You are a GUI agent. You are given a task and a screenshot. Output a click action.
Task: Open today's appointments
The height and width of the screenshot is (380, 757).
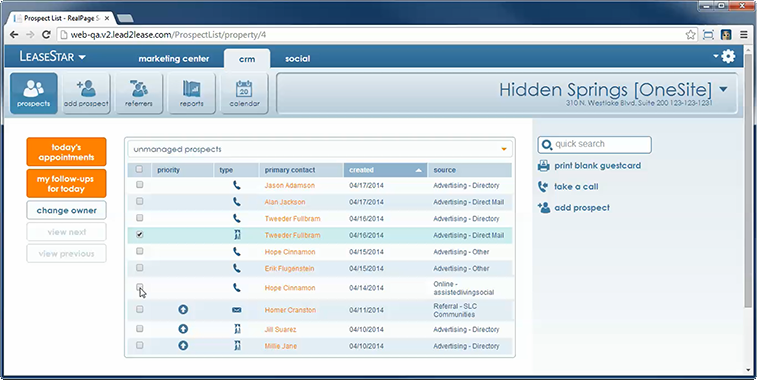[67, 152]
